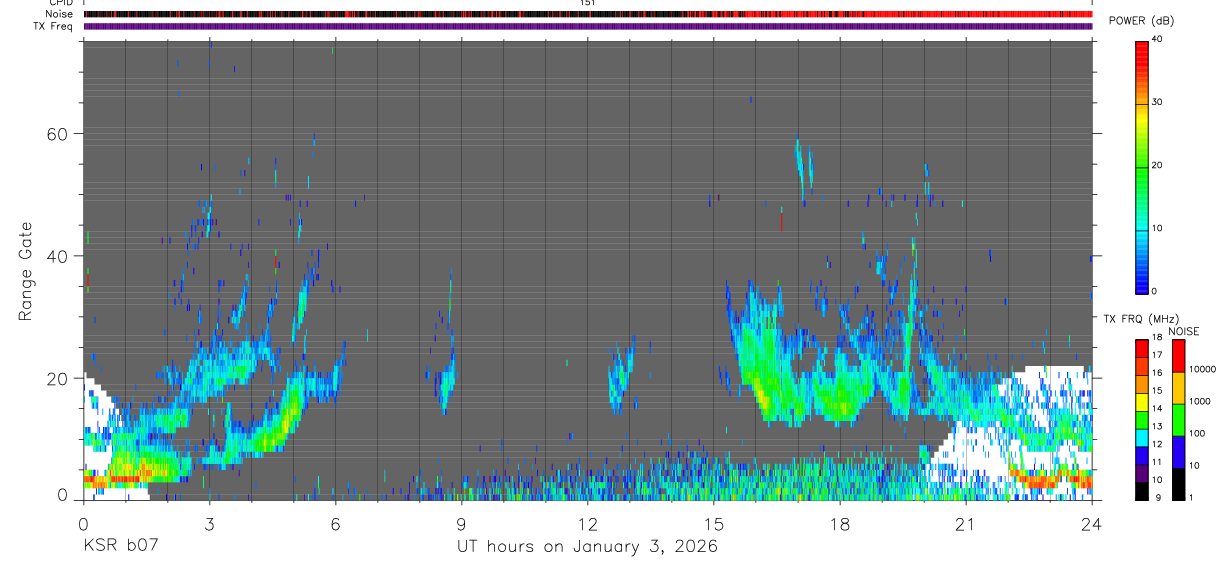Click 'UT hours on January 3, 2026' title
The width and height of the screenshot is (1228, 567).
[587, 547]
